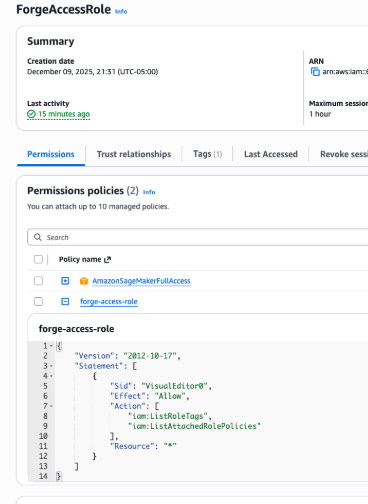Click the "Effect": "Allow" line
Viewport: 368px width, 504px height.
click(150, 396)
